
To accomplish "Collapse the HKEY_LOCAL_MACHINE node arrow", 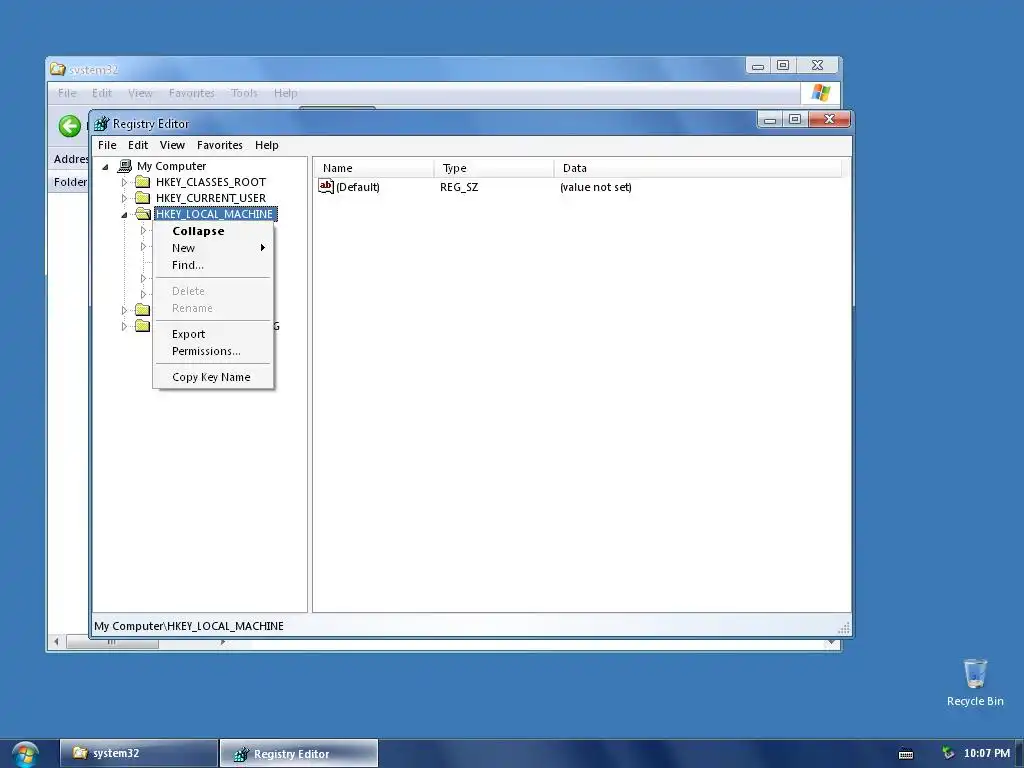I will pos(124,214).
